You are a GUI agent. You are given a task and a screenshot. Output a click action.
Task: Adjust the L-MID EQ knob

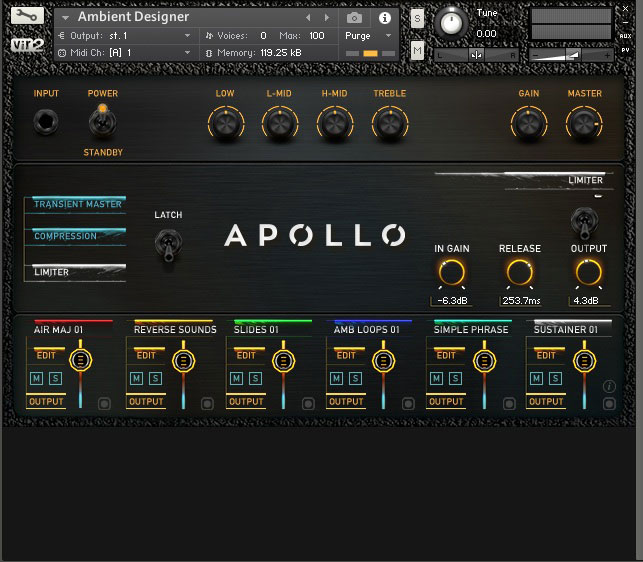tap(280, 124)
